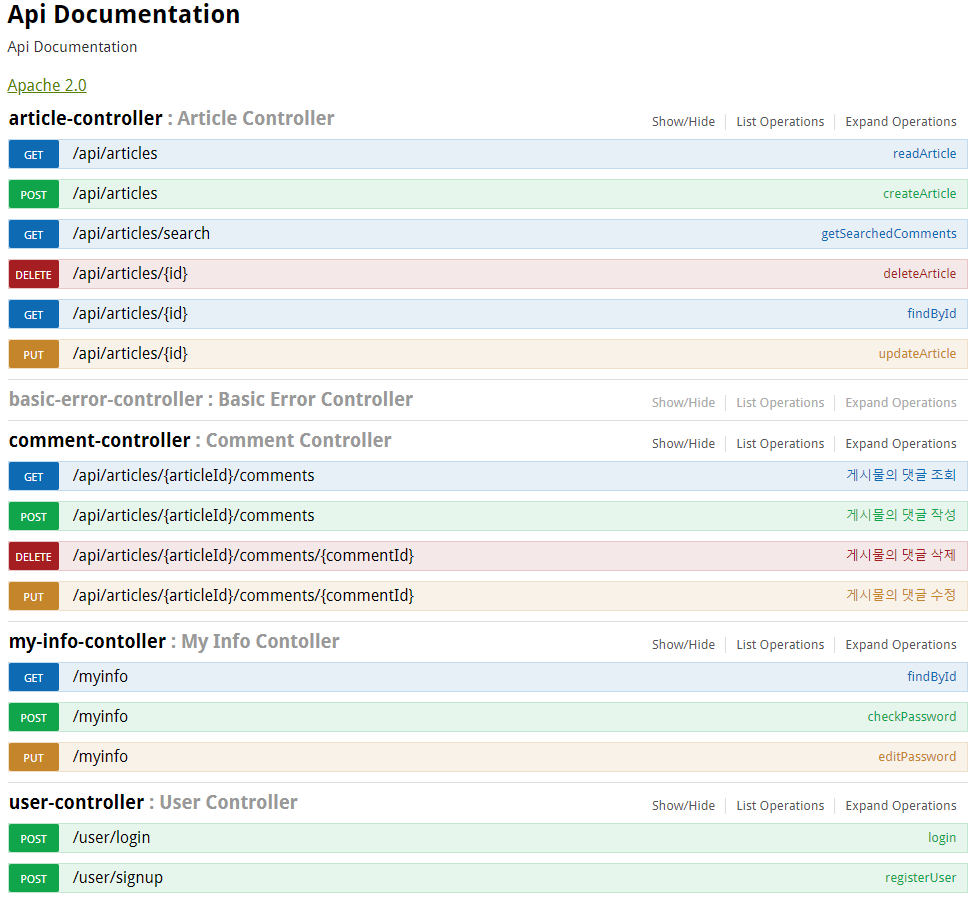Toggle Show/Hide for comment-controller
Viewport: 973px width, 898px height.
click(683, 443)
